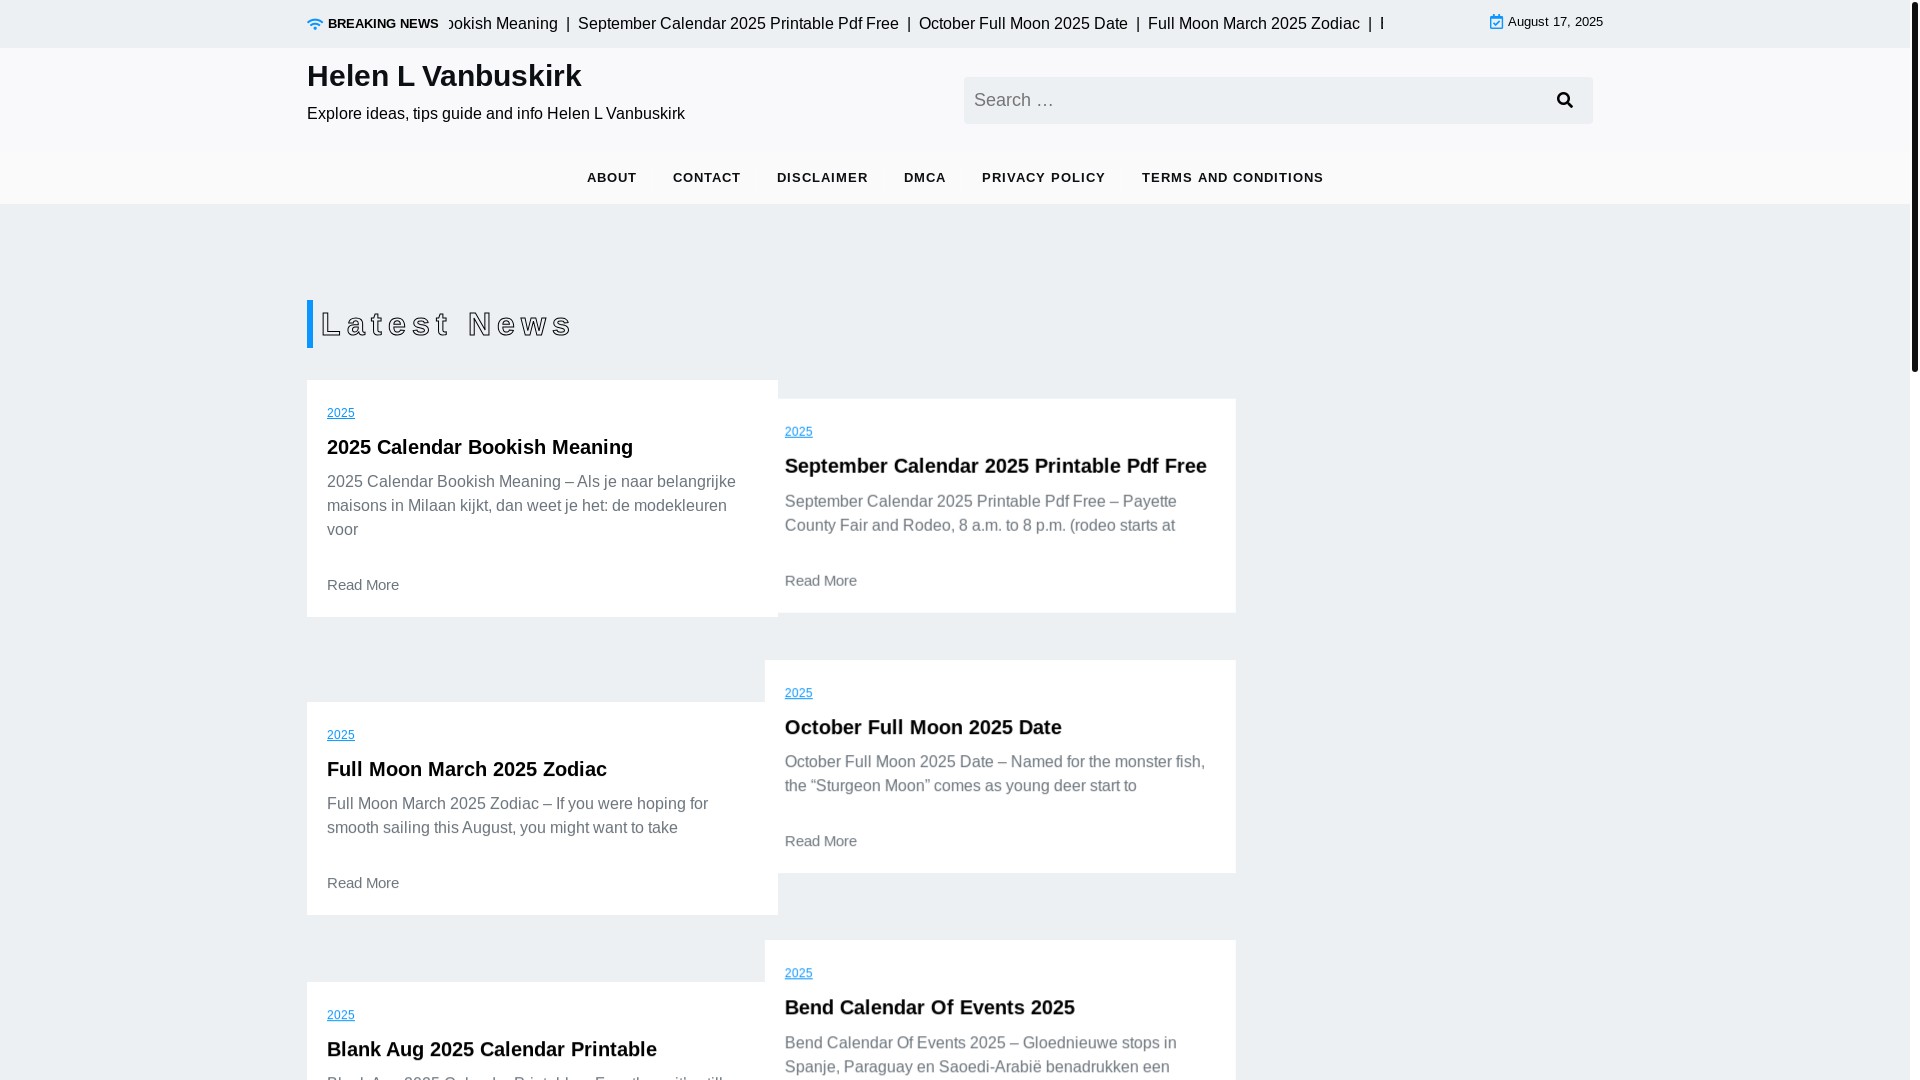Click the site tagline text
The image size is (1920, 1080).
[x=496, y=114]
